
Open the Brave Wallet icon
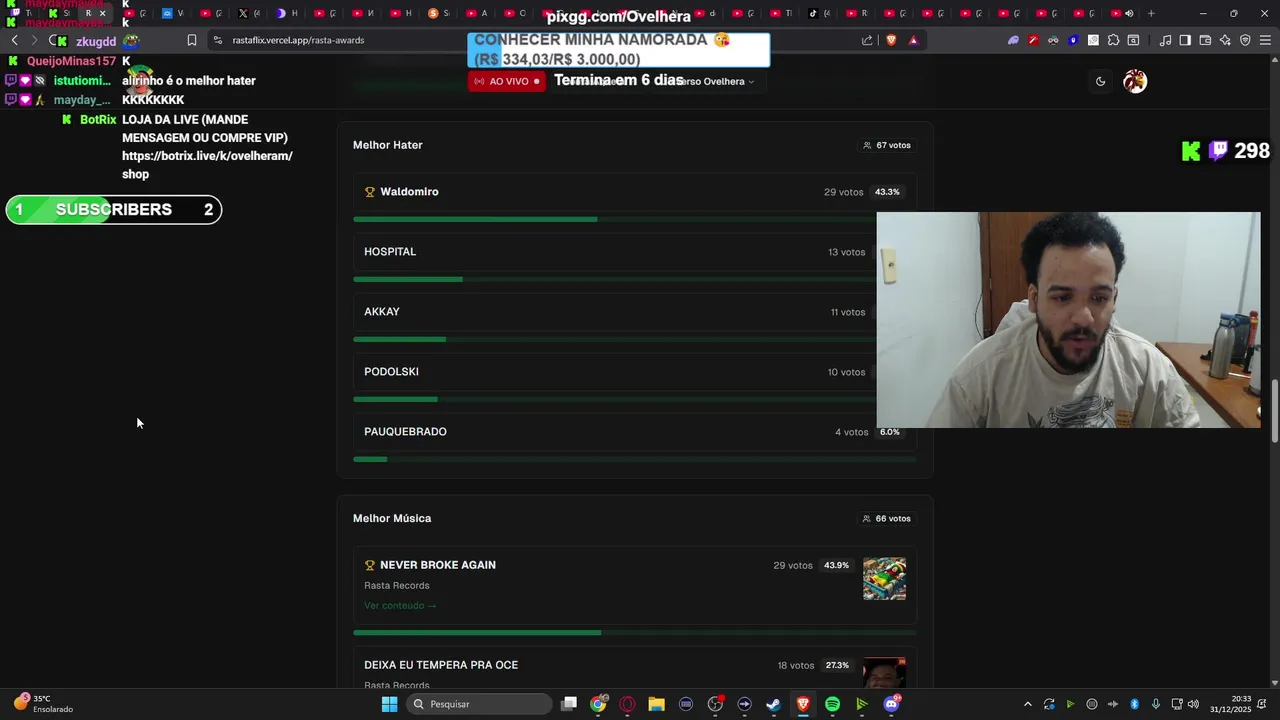pos(1205,40)
